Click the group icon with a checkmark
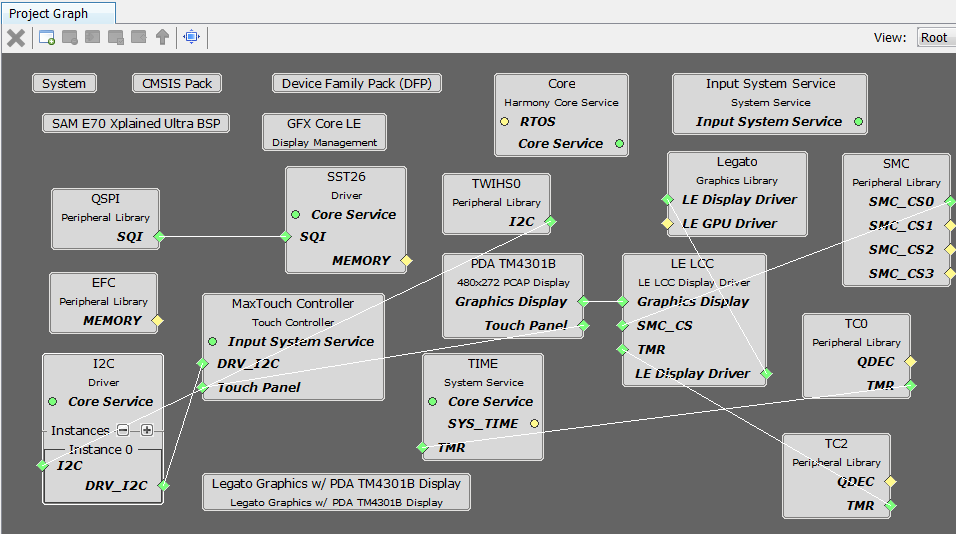This screenshot has height=534, width=956. [116, 38]
